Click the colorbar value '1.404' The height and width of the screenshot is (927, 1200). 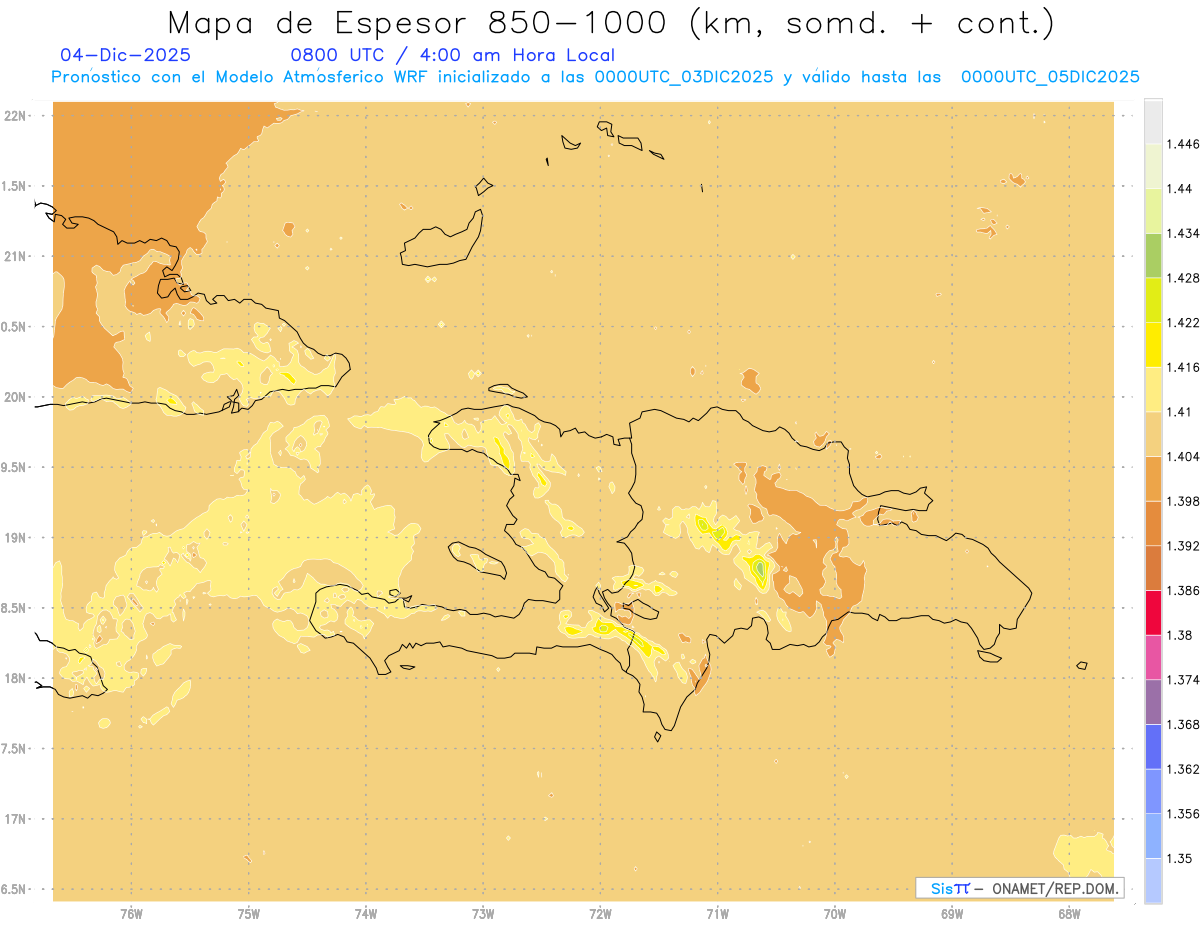coord(1185,456)
